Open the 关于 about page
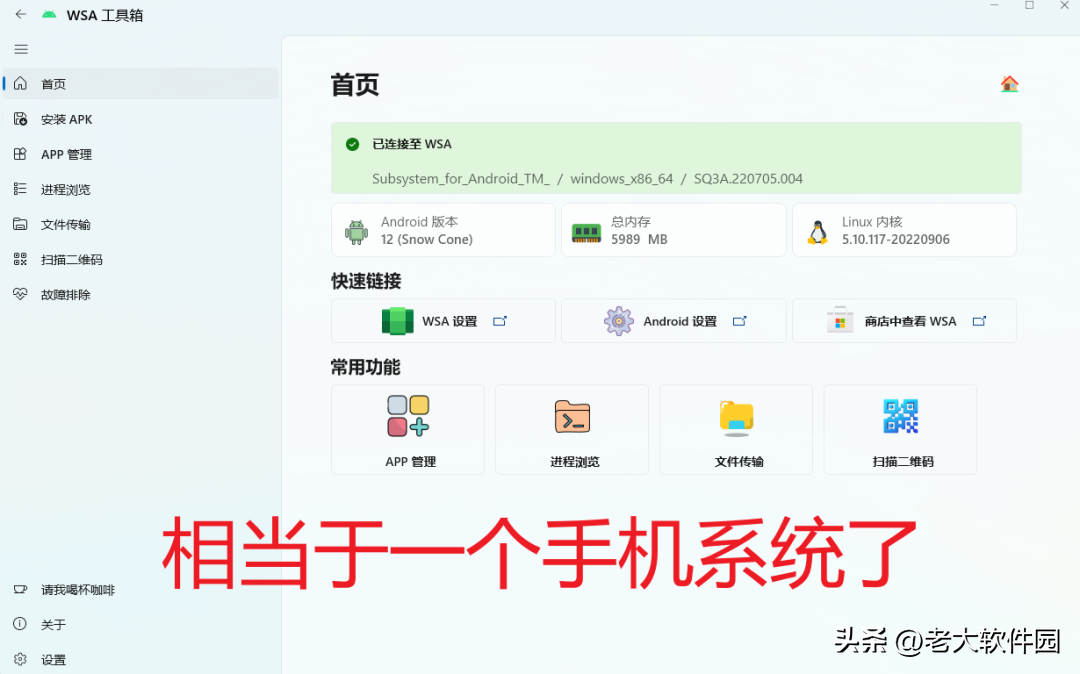Image resolution: width=1080 pixels, height=674 pixels. pyautogui.click(x=141, y=624)
